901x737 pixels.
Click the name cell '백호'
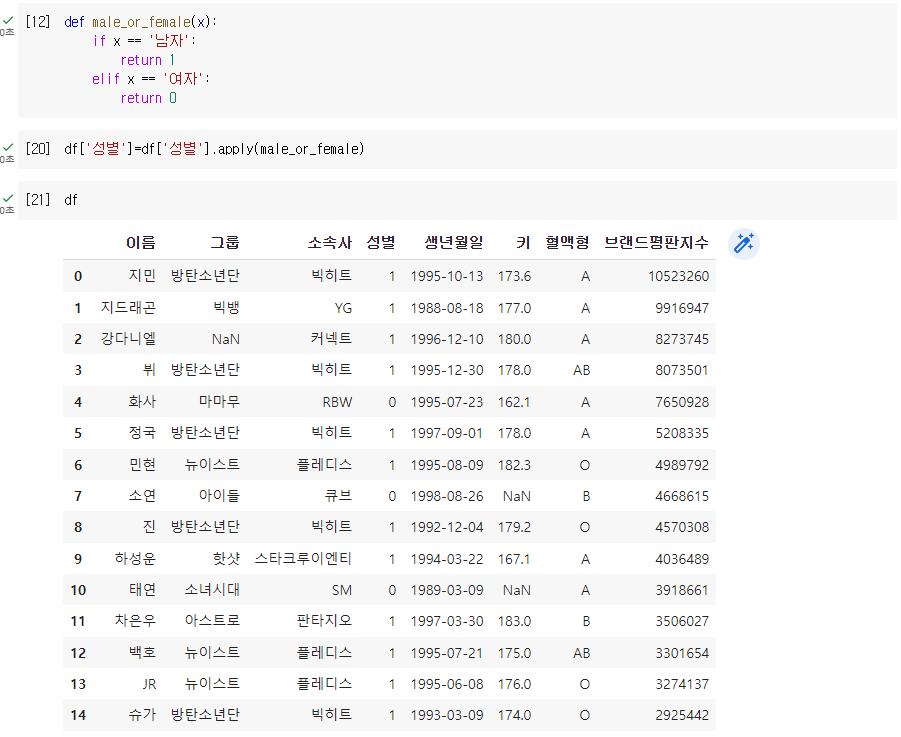point(142,653)
